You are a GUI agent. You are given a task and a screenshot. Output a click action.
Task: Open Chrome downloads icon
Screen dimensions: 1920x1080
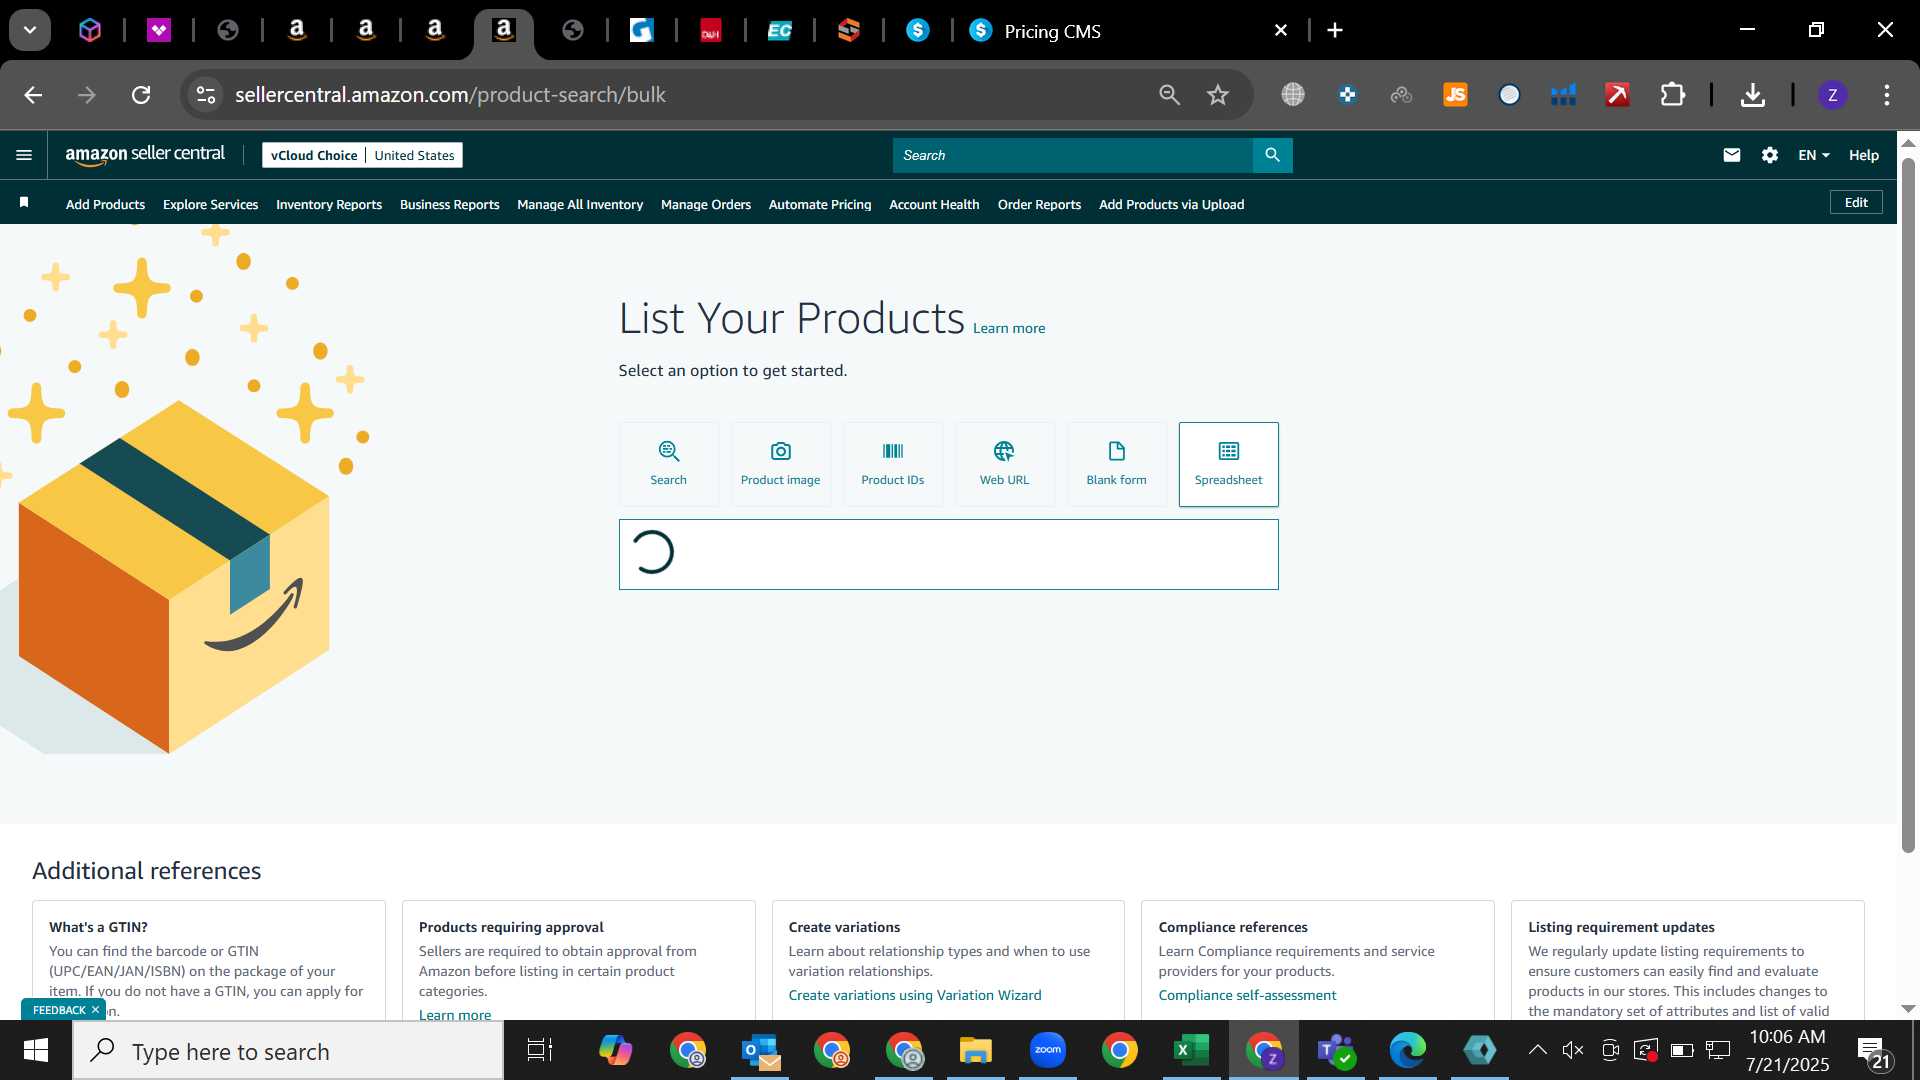[1752, 95]
